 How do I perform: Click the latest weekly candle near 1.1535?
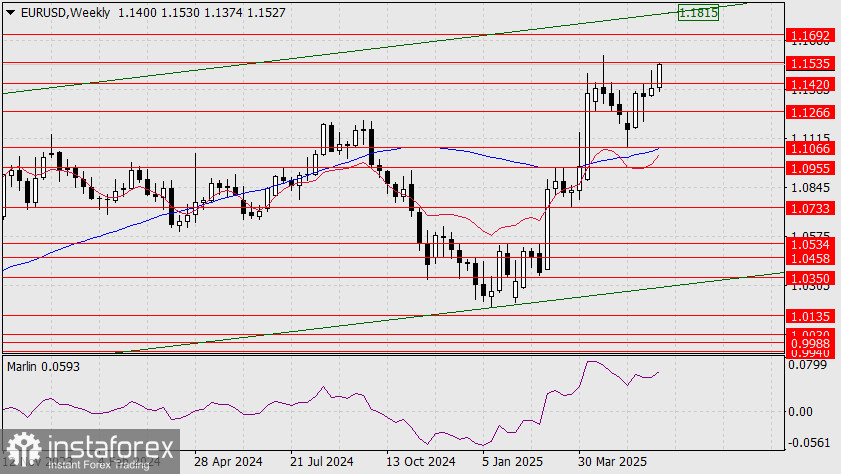tap(659, 76)
